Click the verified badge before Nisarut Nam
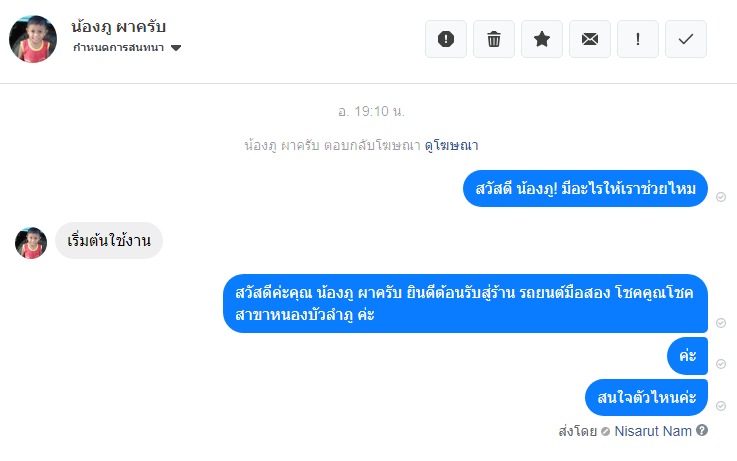This screenshot has height=461, width=737. coord(606,432)
